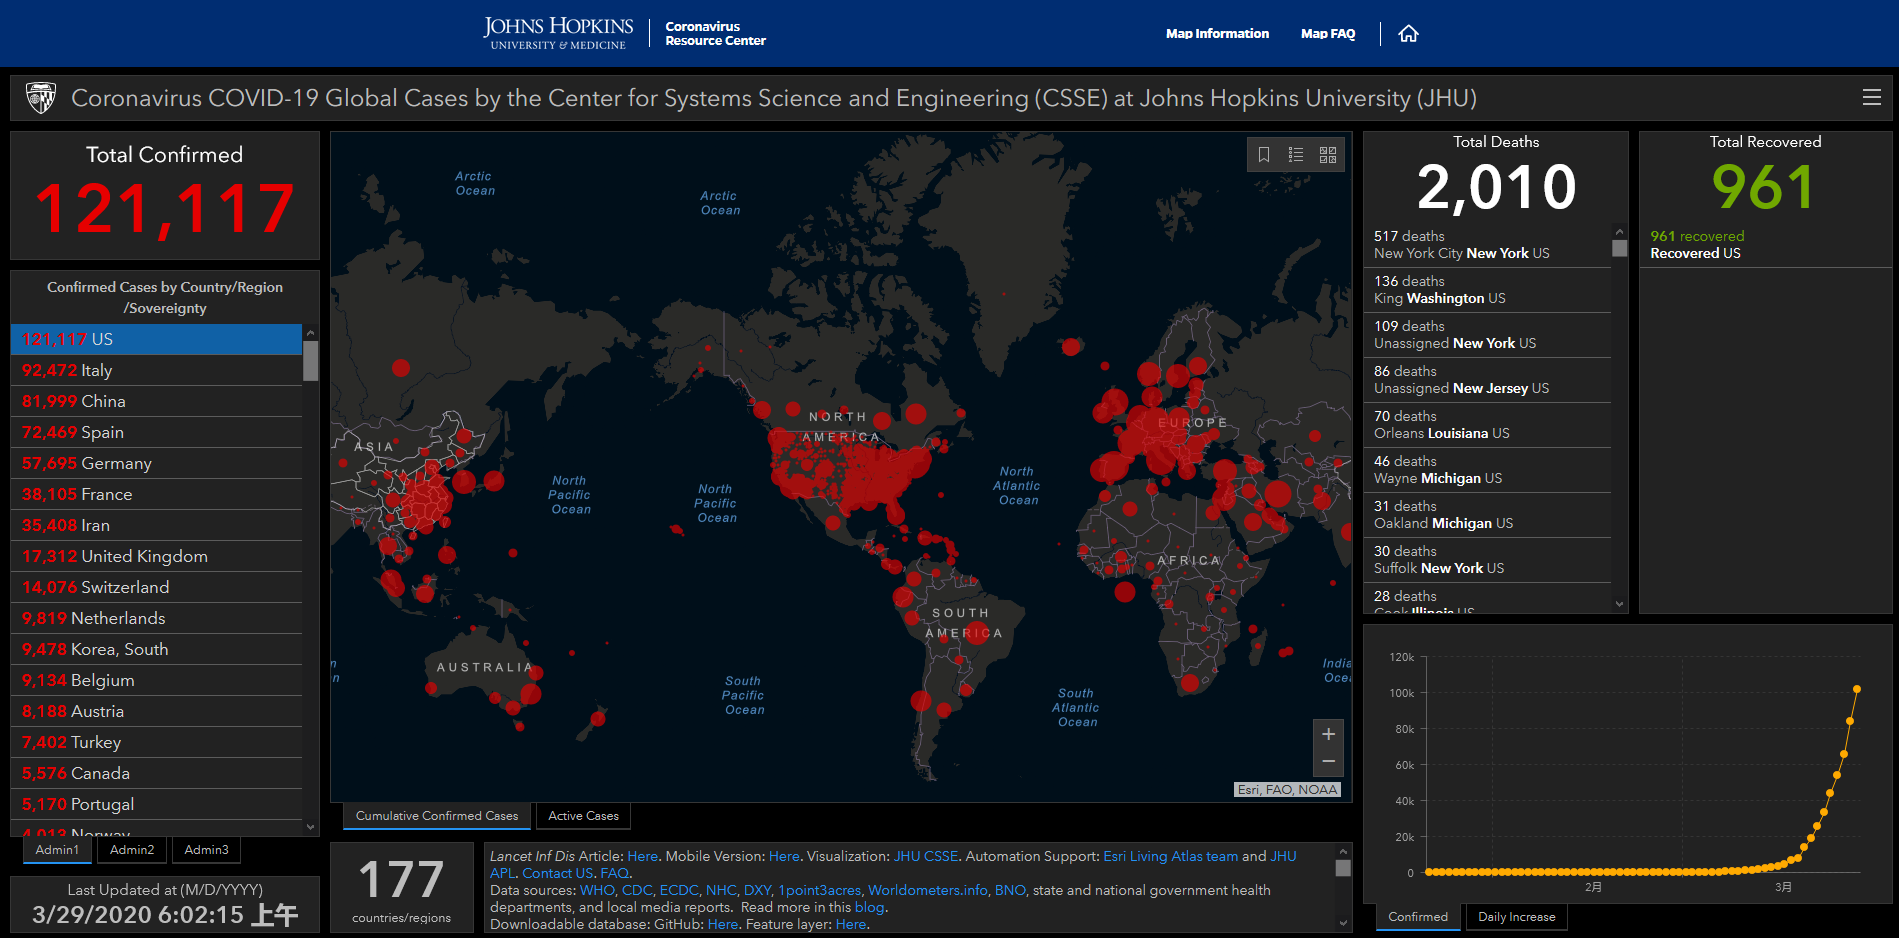
Task: Click the country list scrollbar thumb
Action: coord(311,361)
